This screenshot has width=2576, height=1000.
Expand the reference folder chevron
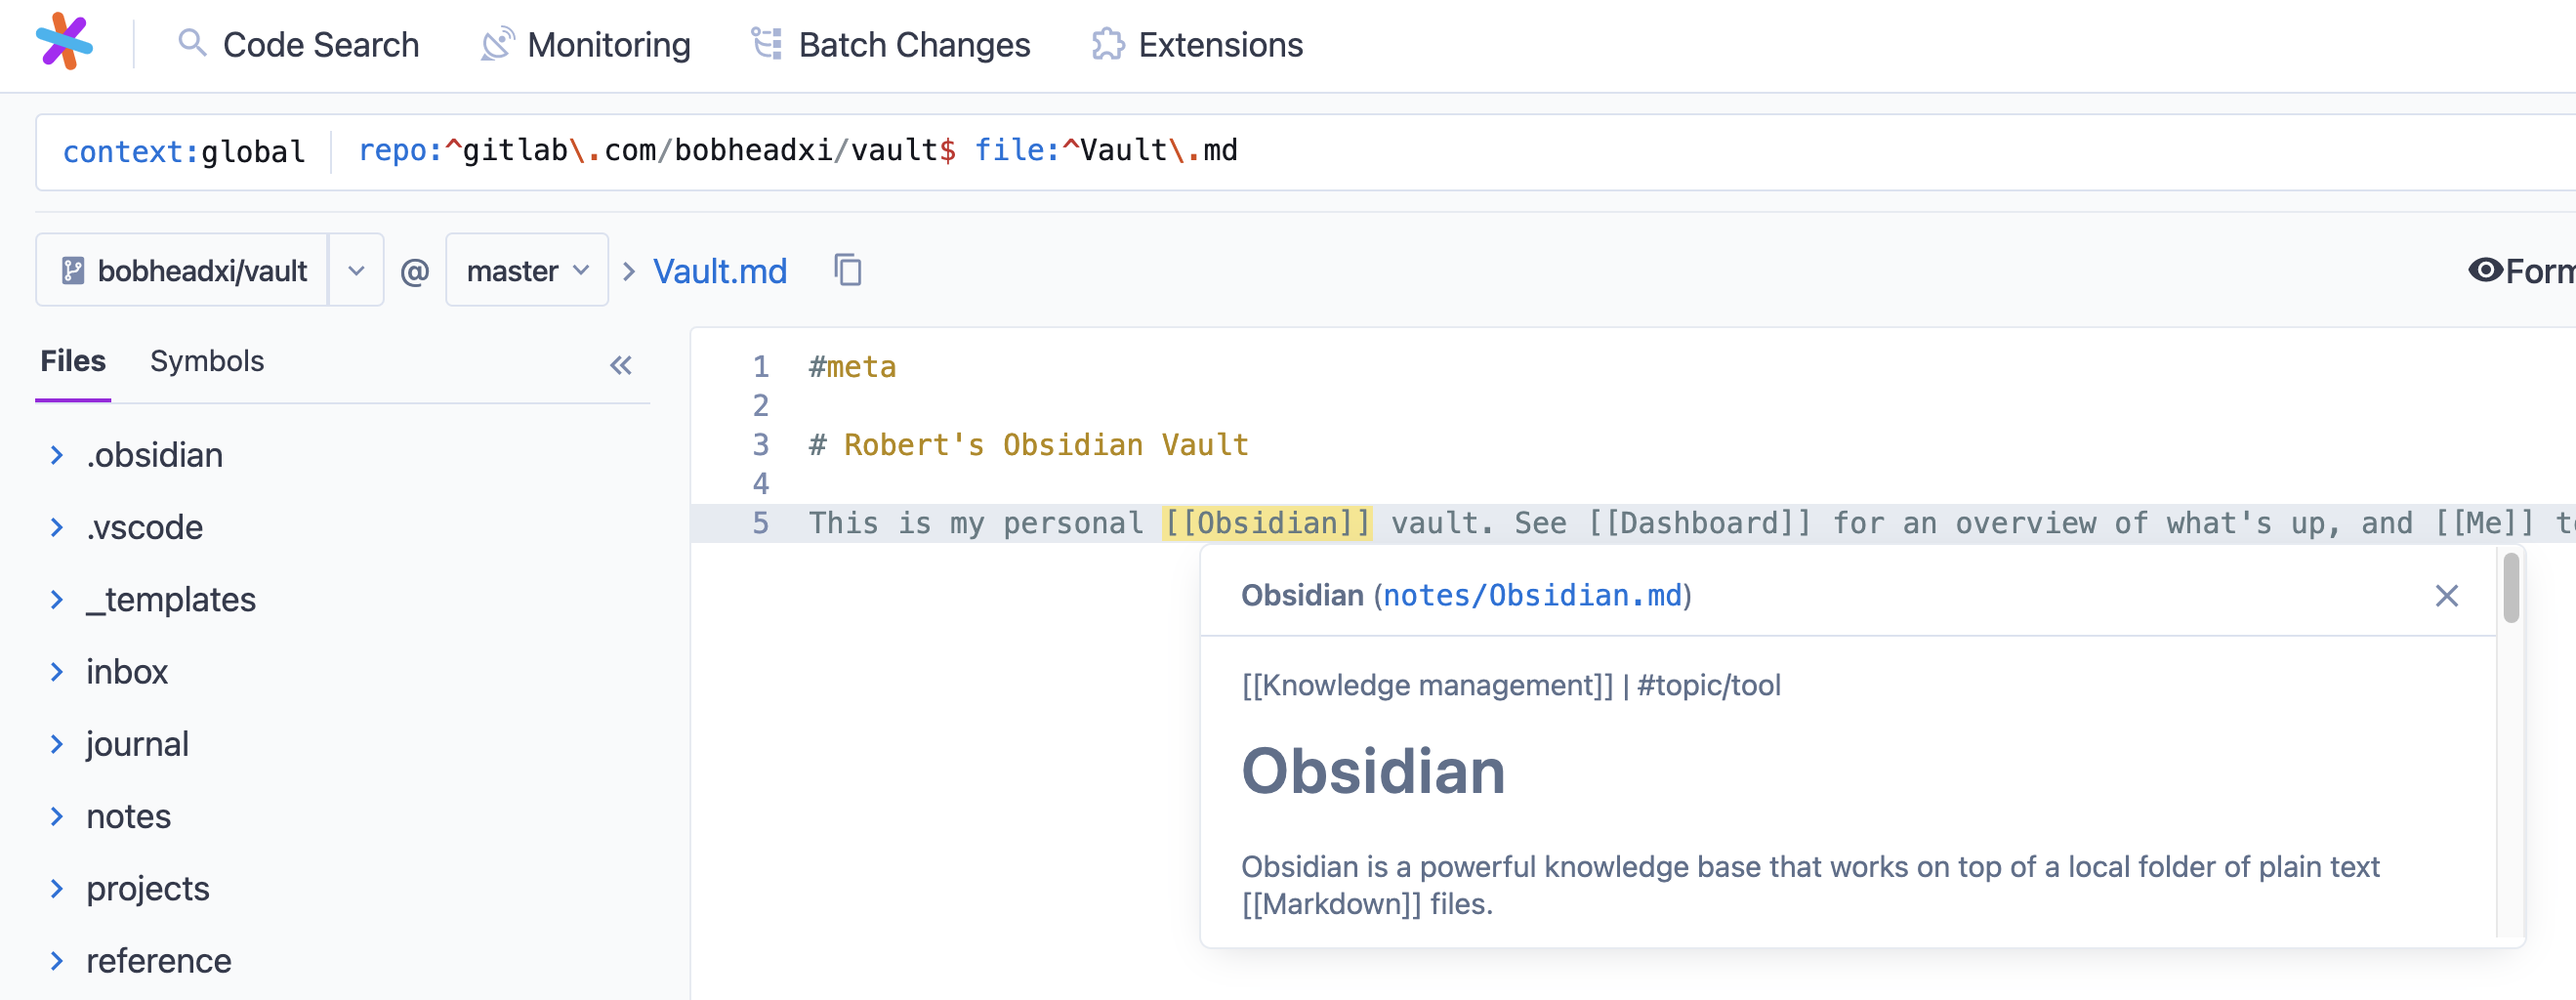pos(57,961)
